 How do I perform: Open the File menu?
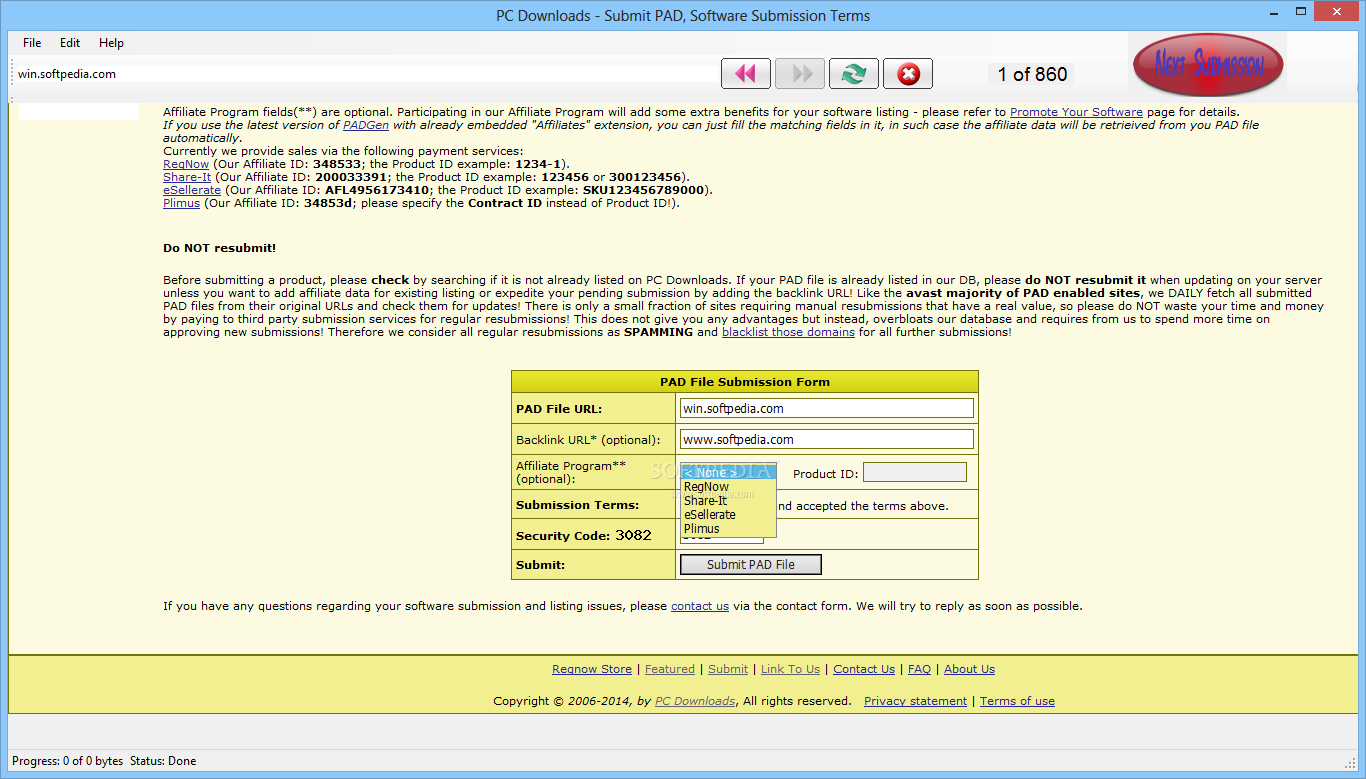[32, 43]
